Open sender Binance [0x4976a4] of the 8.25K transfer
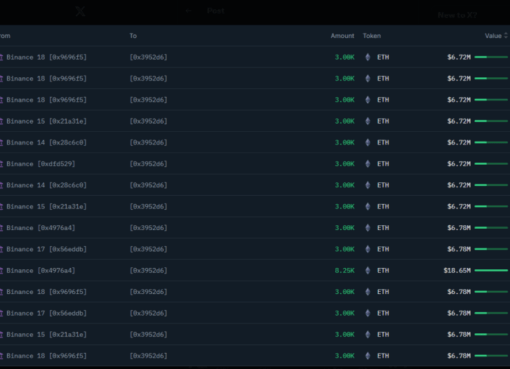510x369 pixels. pyautogui.click(x=41, y=270)
